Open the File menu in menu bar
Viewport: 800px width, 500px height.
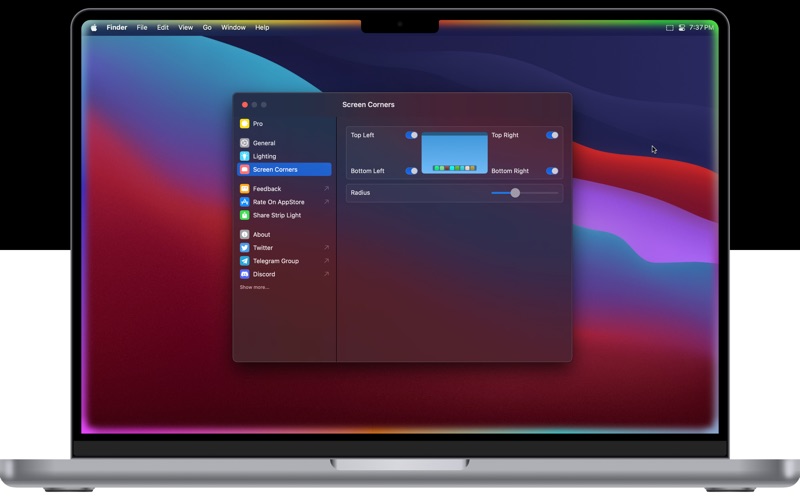(142, 28)
